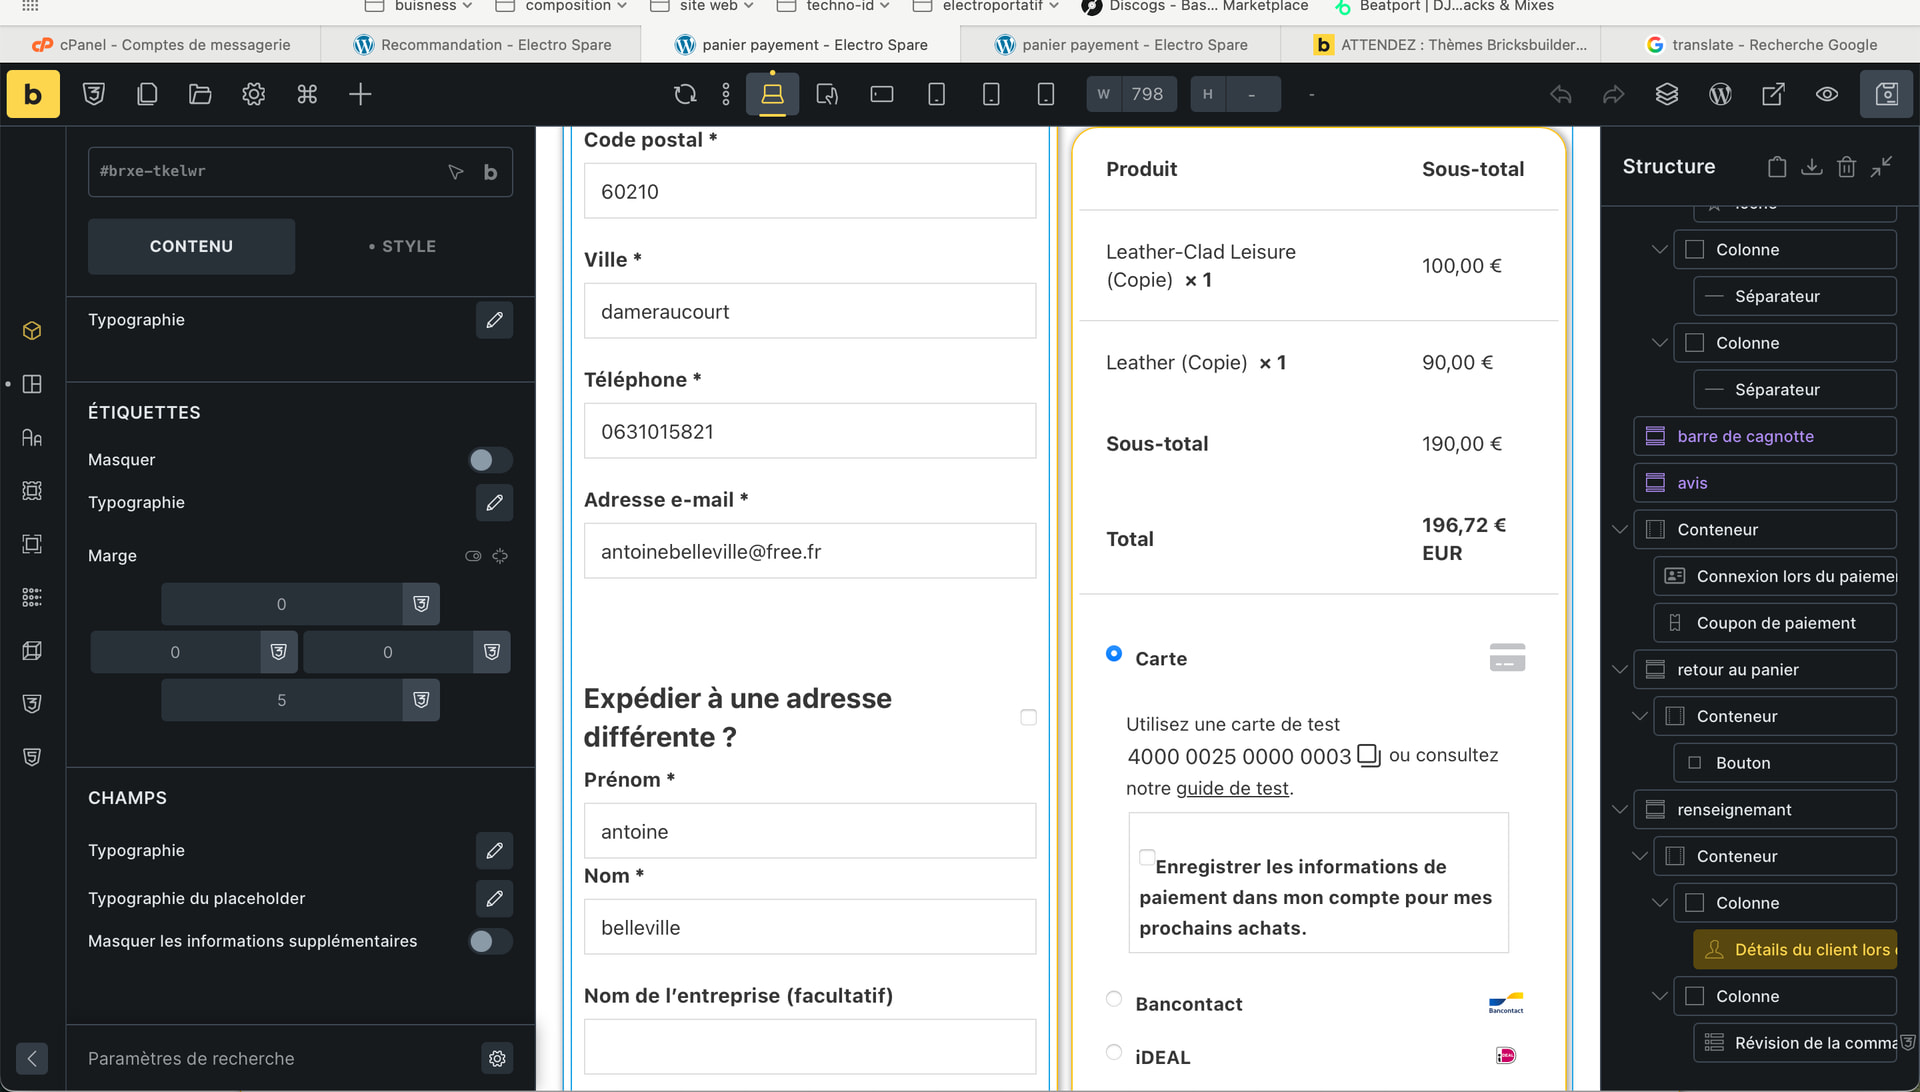Toggle Masquer les informations supplémentaires
Viewport: 1920px width, 1092px height.
point(490,941)
